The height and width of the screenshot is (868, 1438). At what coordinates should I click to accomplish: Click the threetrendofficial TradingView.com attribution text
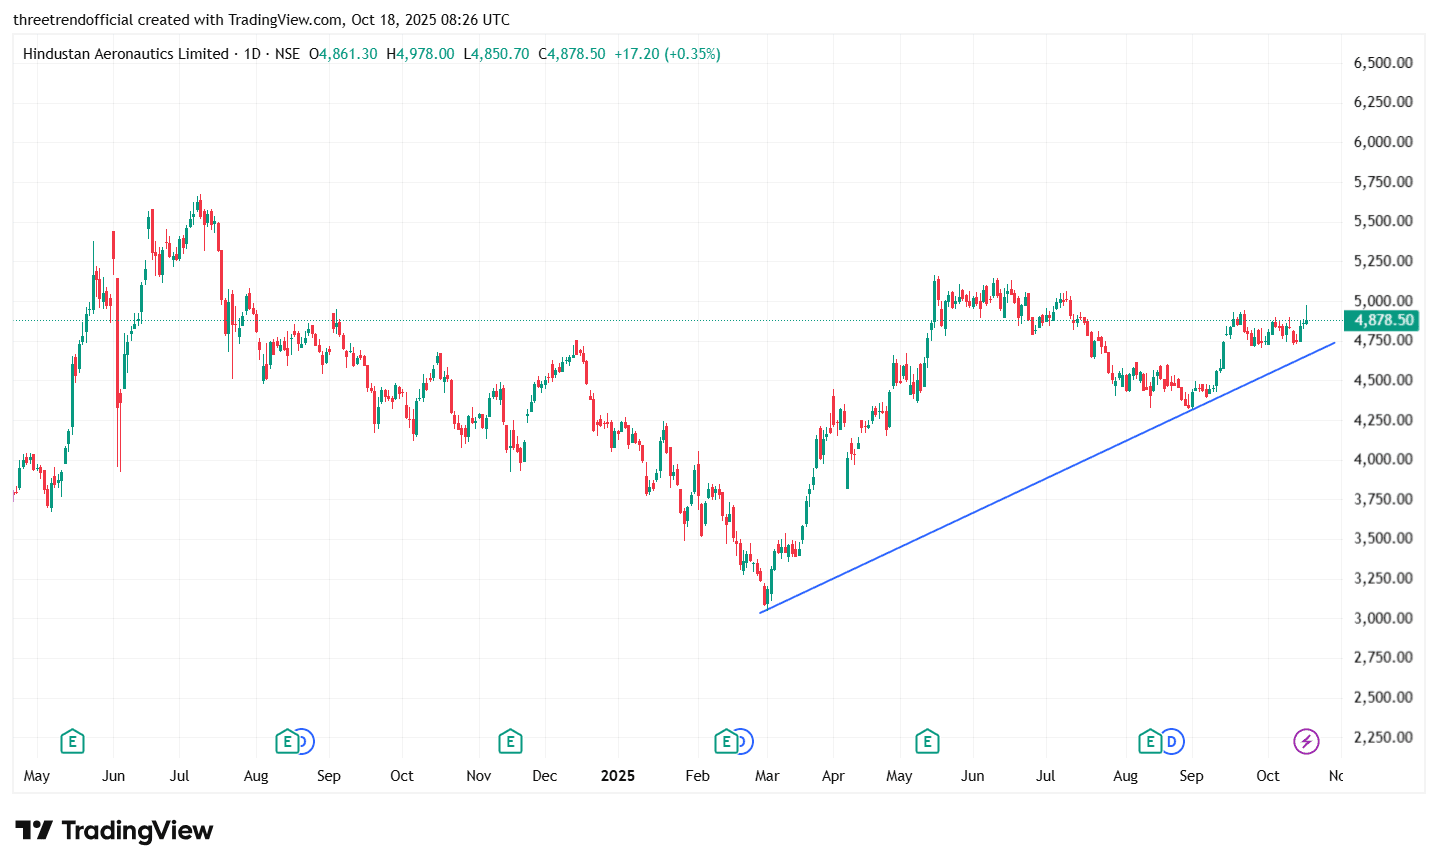pyautogui.click(x=261, y=20)
